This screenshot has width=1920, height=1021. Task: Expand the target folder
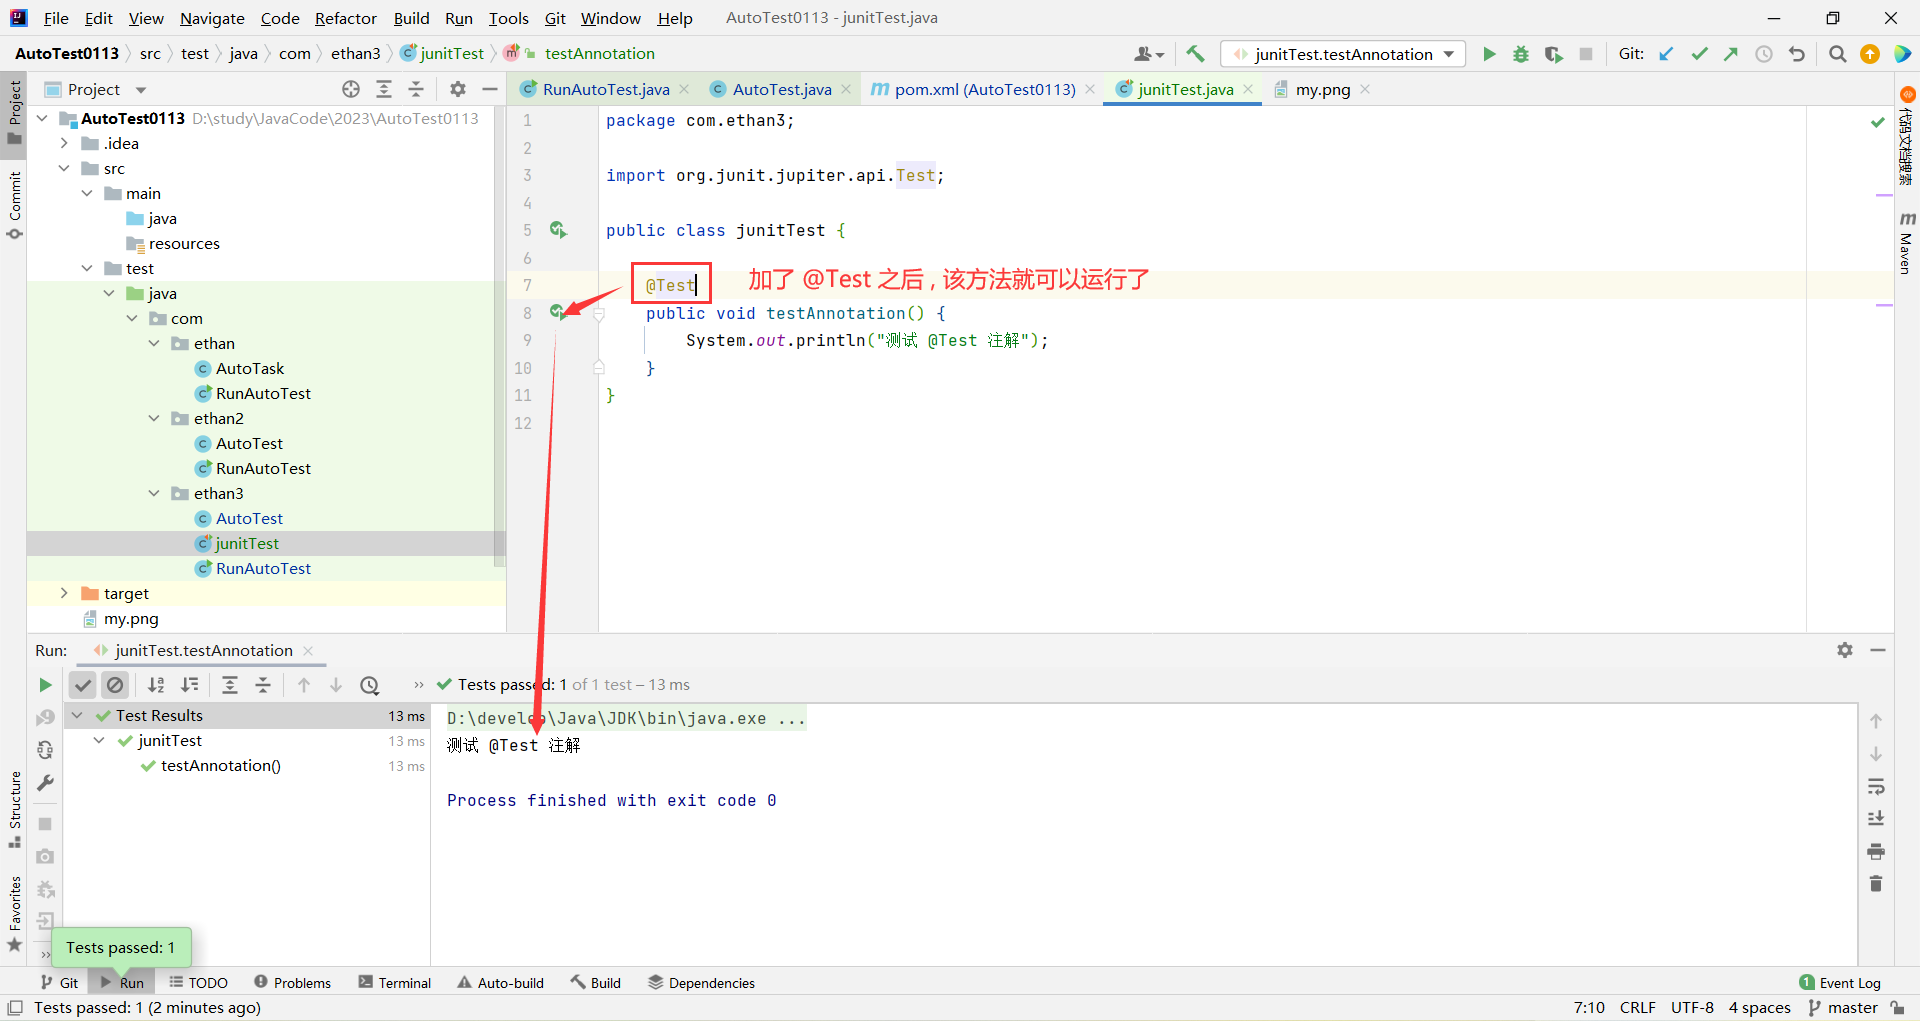point(64,593)
